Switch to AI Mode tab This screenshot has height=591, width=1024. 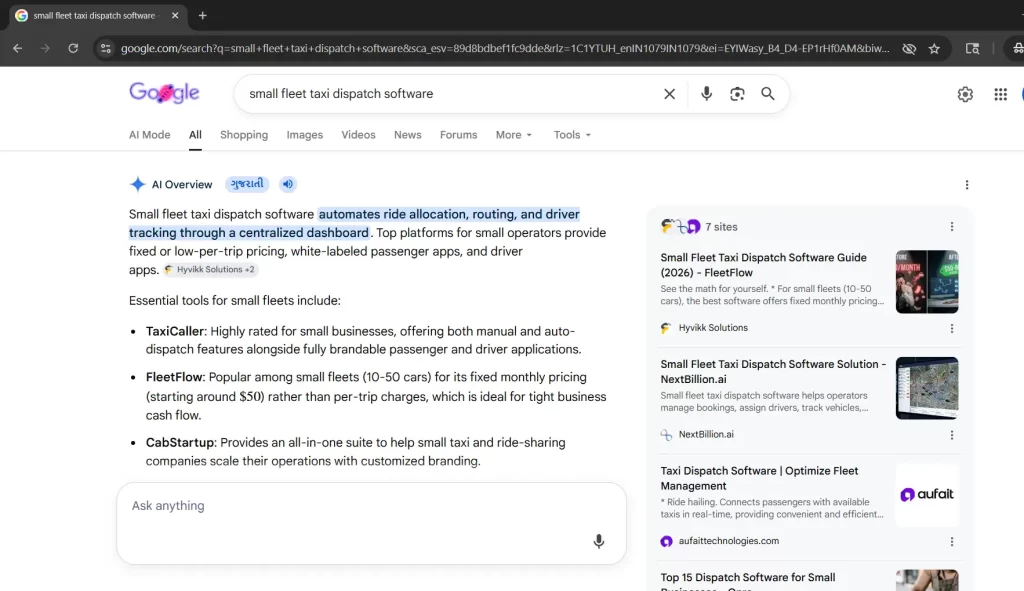[x=150, y=135]
